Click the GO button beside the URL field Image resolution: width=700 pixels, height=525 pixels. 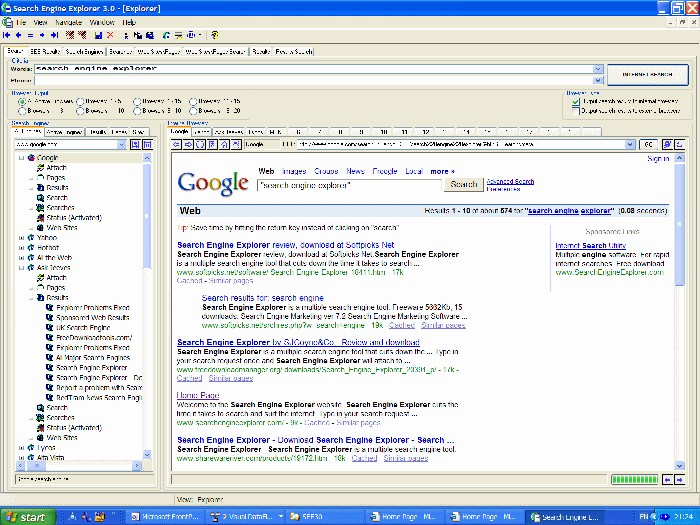648,144
